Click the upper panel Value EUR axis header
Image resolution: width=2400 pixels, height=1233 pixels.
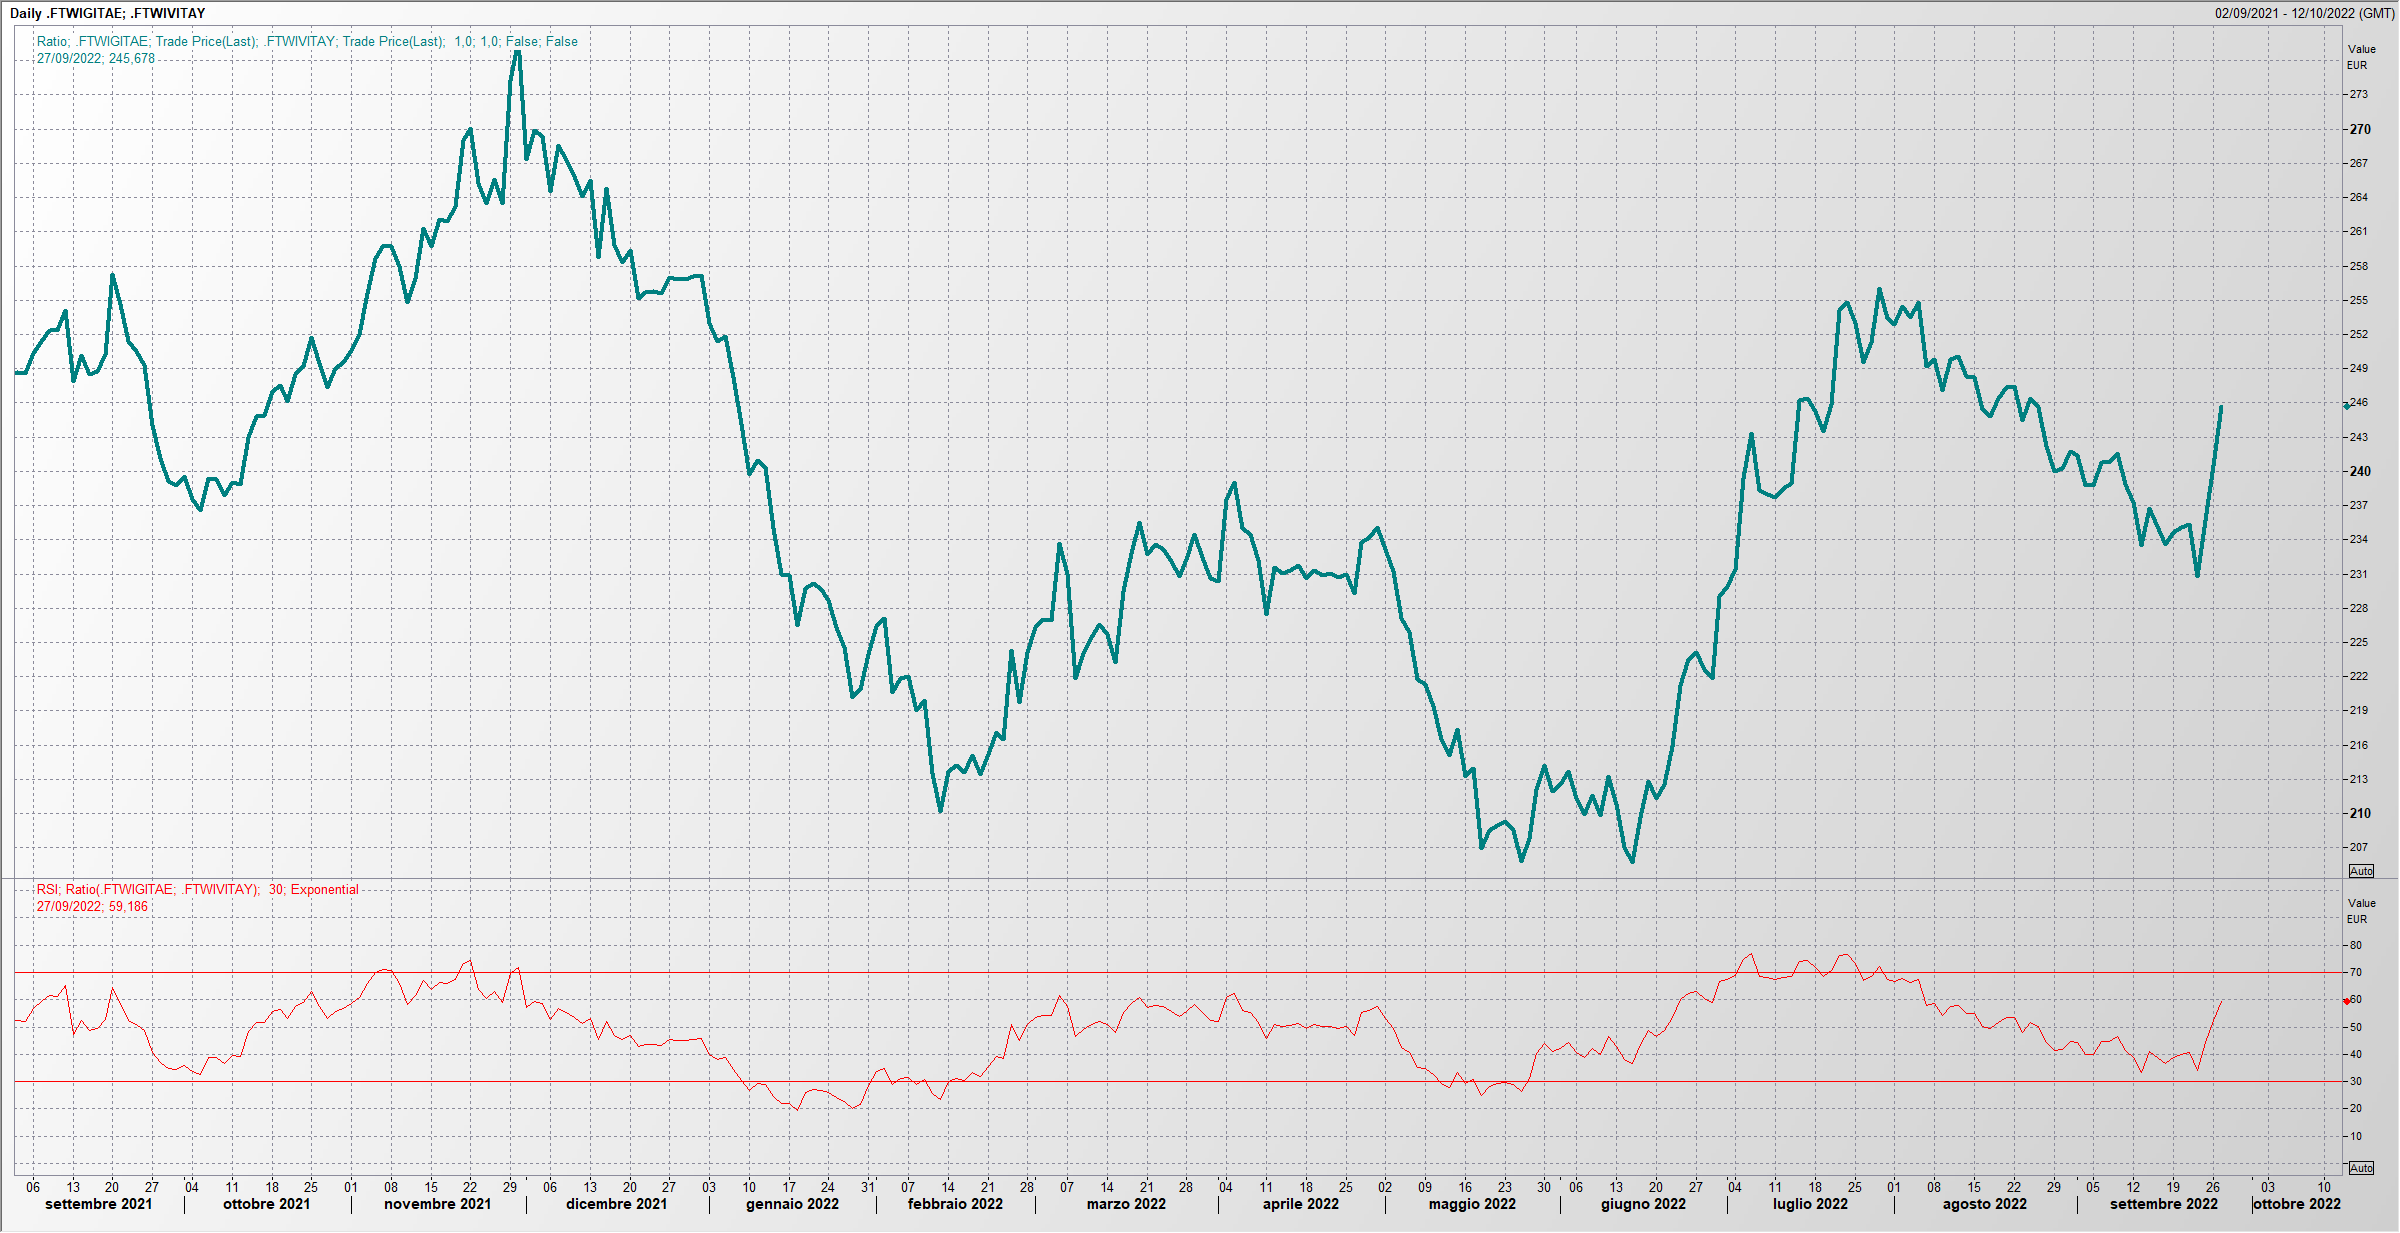(2361, 57)
